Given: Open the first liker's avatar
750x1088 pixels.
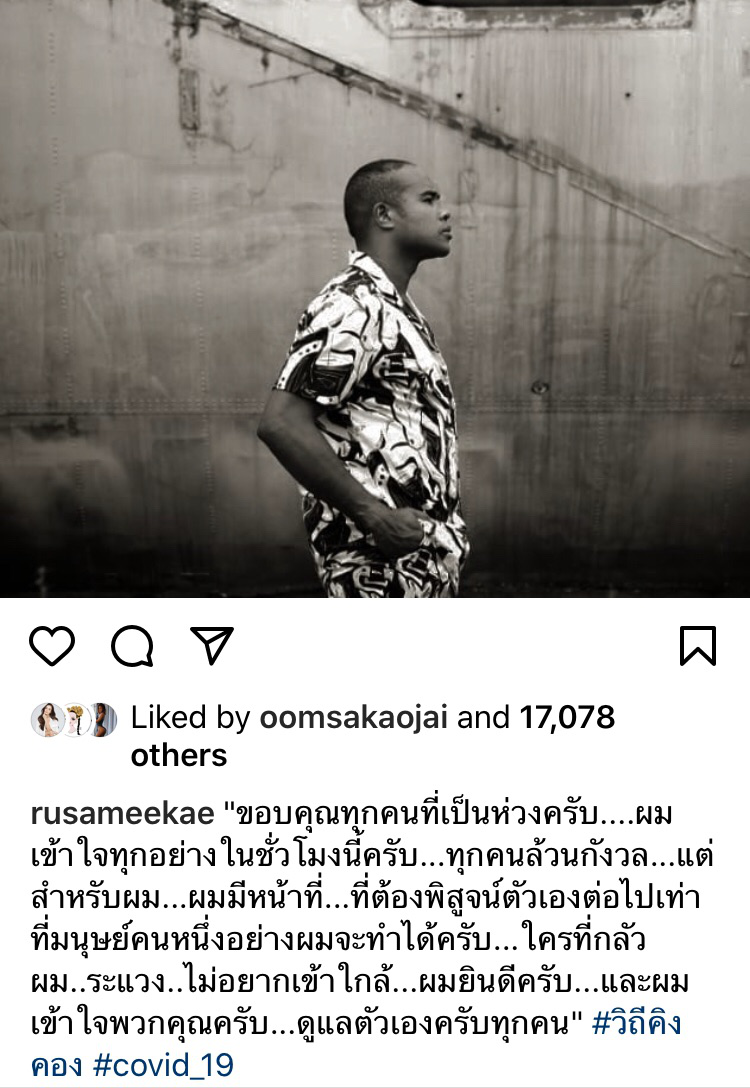Looking at the screenshot, I should (48, 719).
